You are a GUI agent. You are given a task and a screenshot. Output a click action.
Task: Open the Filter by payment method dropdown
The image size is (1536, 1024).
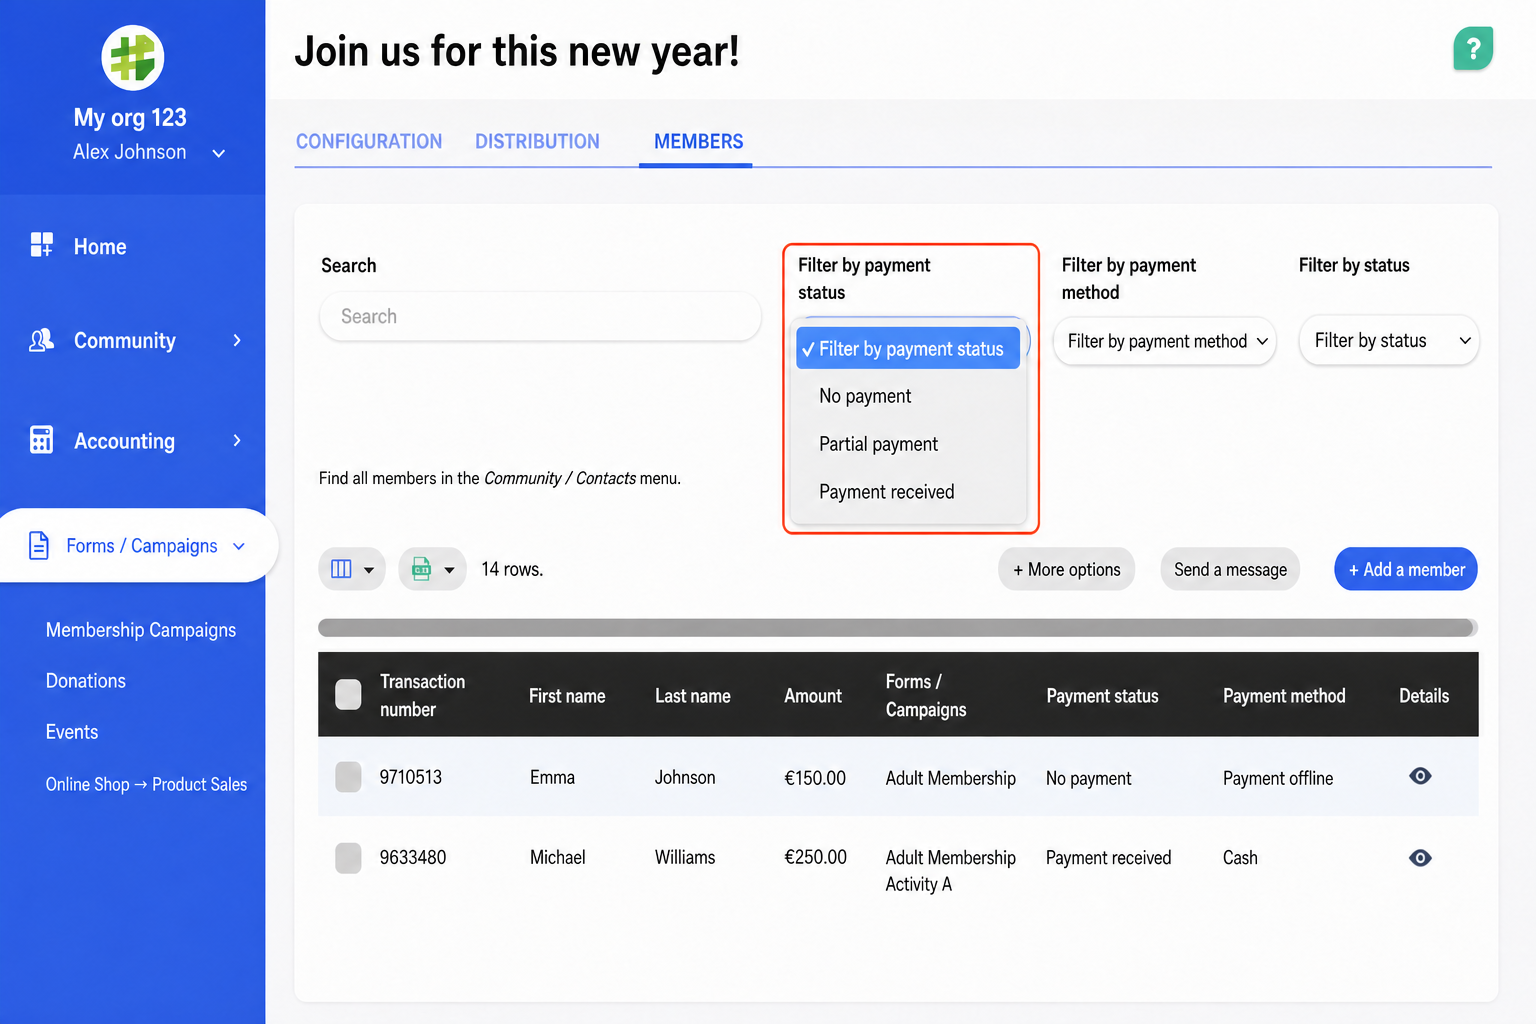[x=1165, y=341]
